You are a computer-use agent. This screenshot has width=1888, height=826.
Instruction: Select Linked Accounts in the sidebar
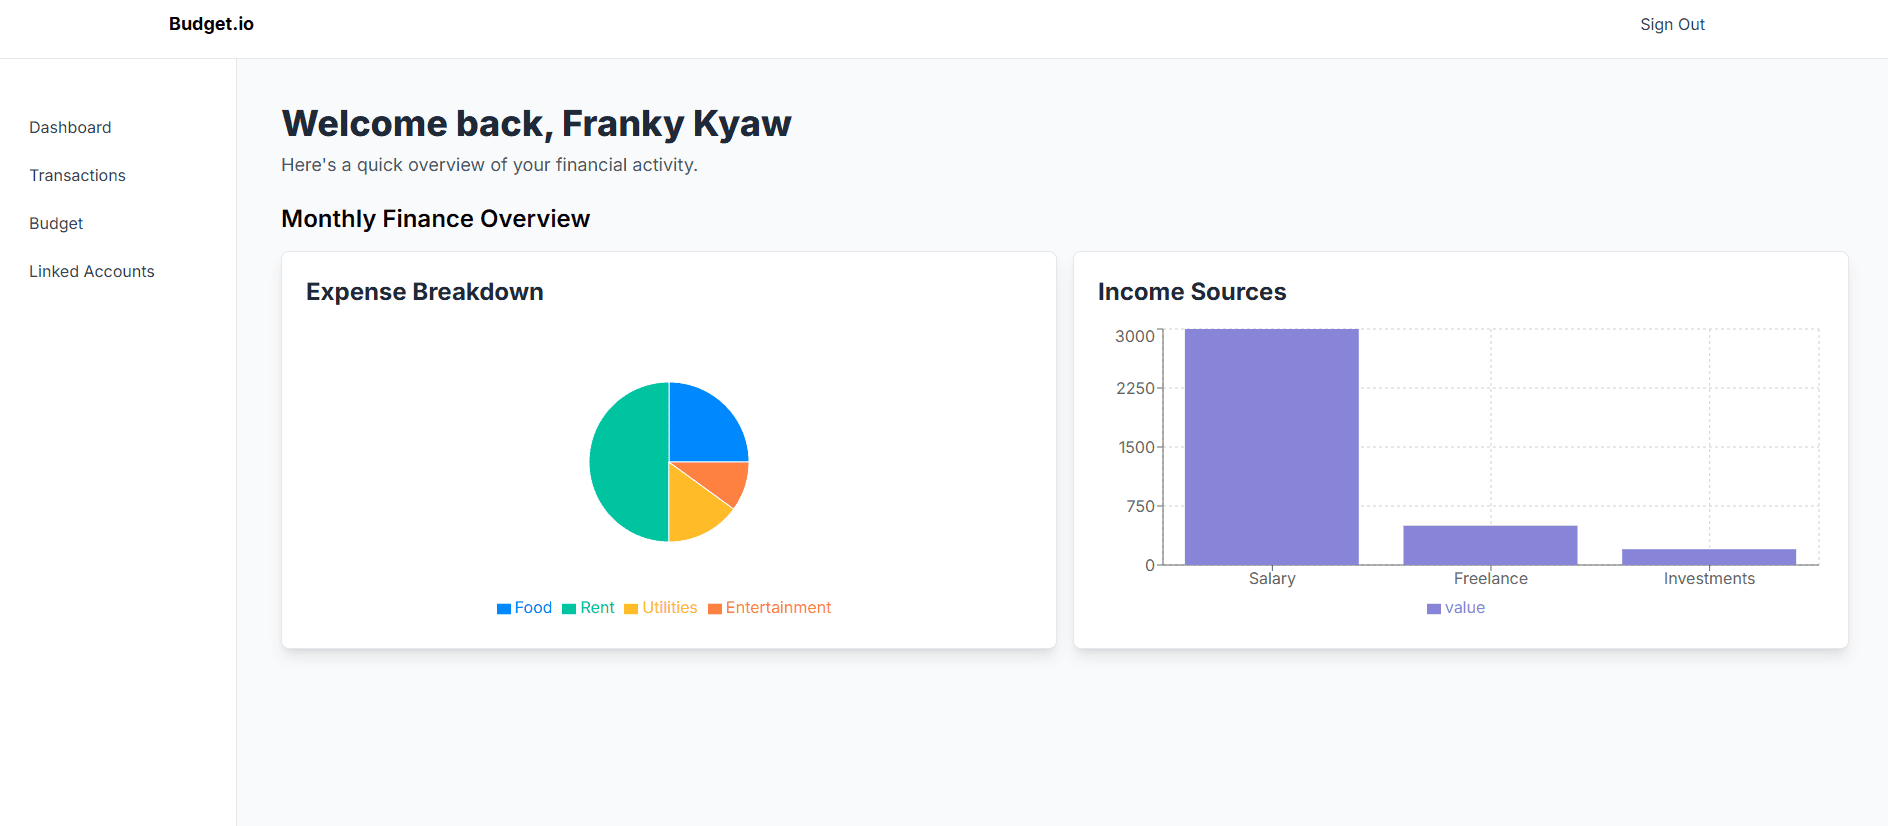(92, 271)
